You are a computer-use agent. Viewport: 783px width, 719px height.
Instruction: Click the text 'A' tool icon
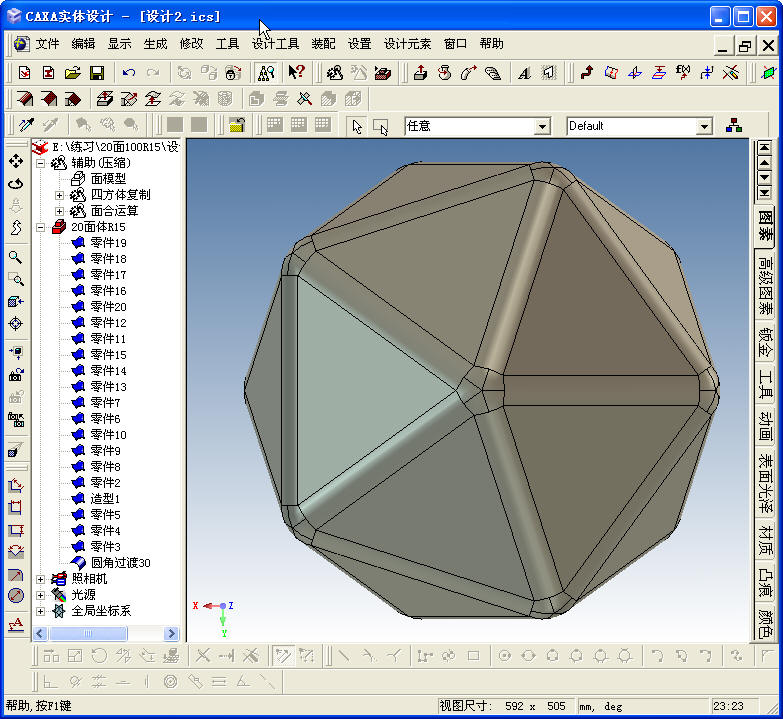pos(524,73)
